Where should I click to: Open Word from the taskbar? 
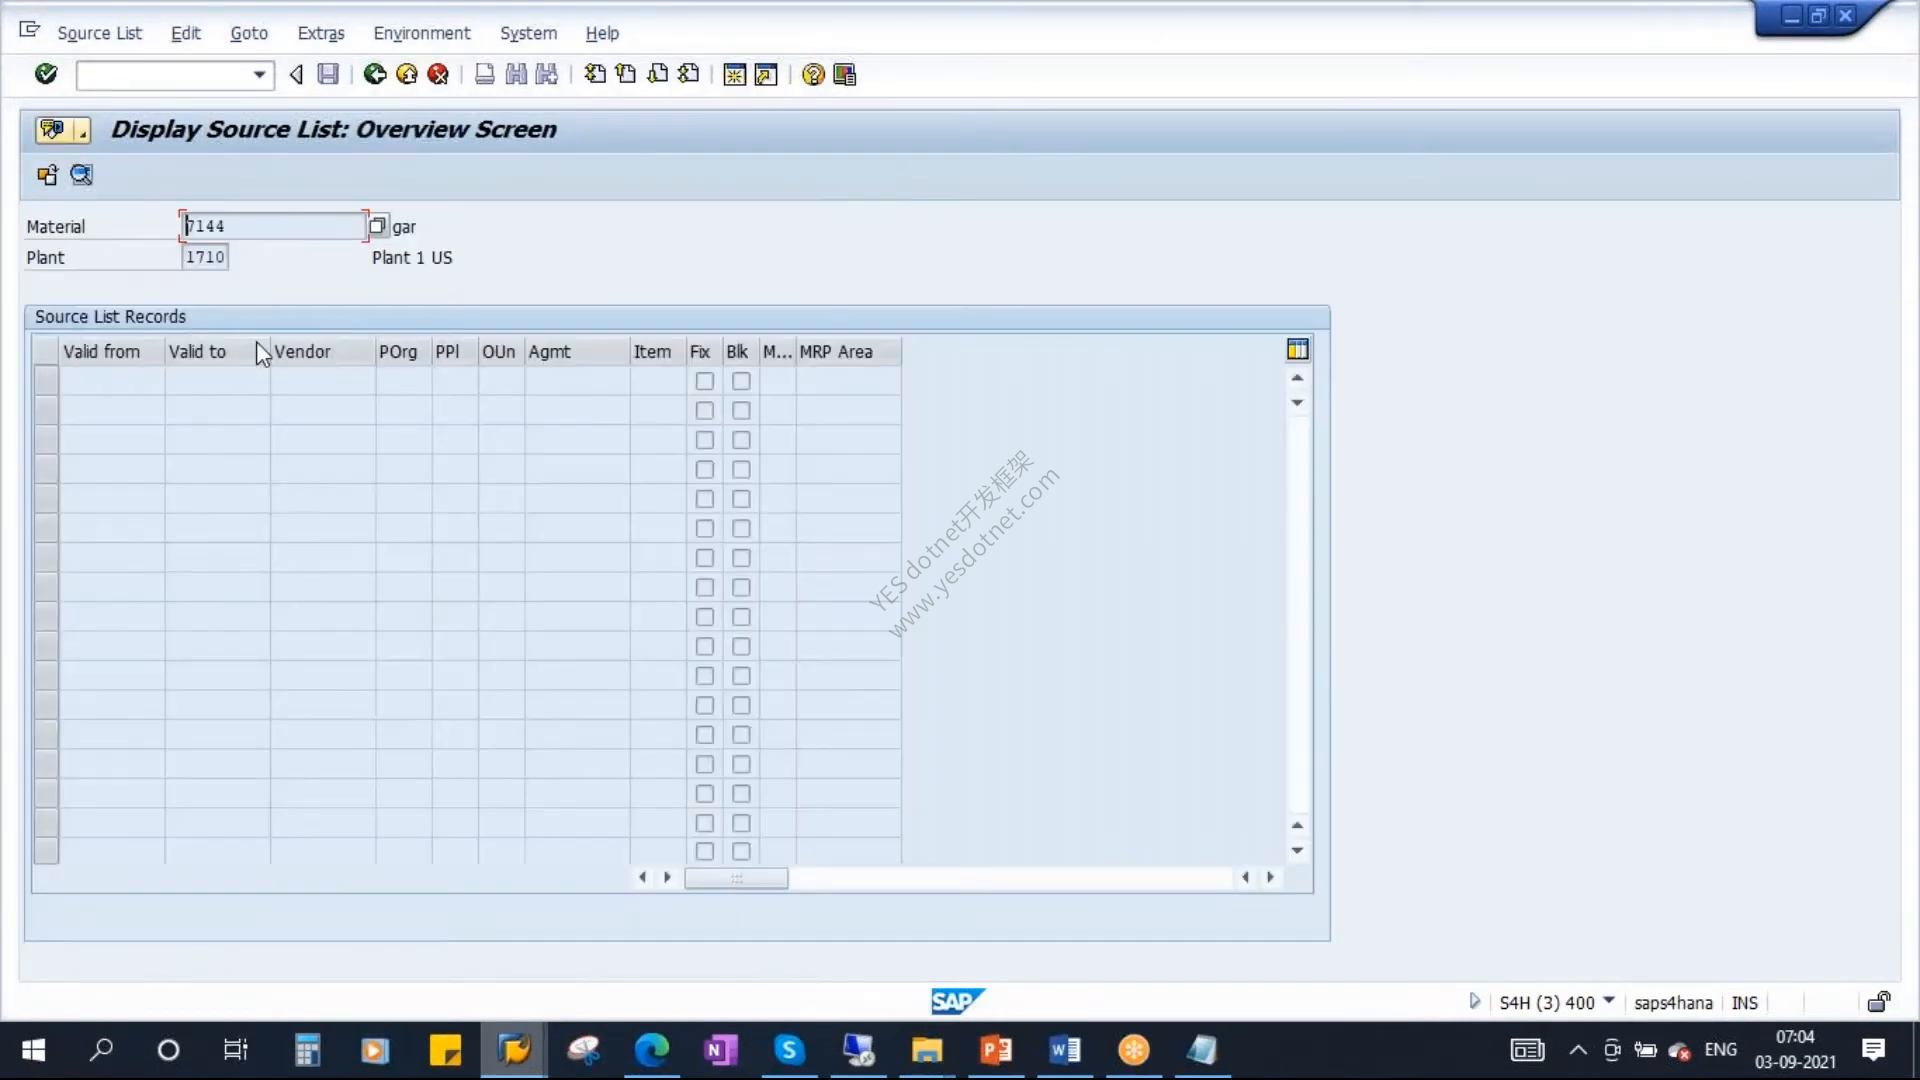tap(1065, 1050)
